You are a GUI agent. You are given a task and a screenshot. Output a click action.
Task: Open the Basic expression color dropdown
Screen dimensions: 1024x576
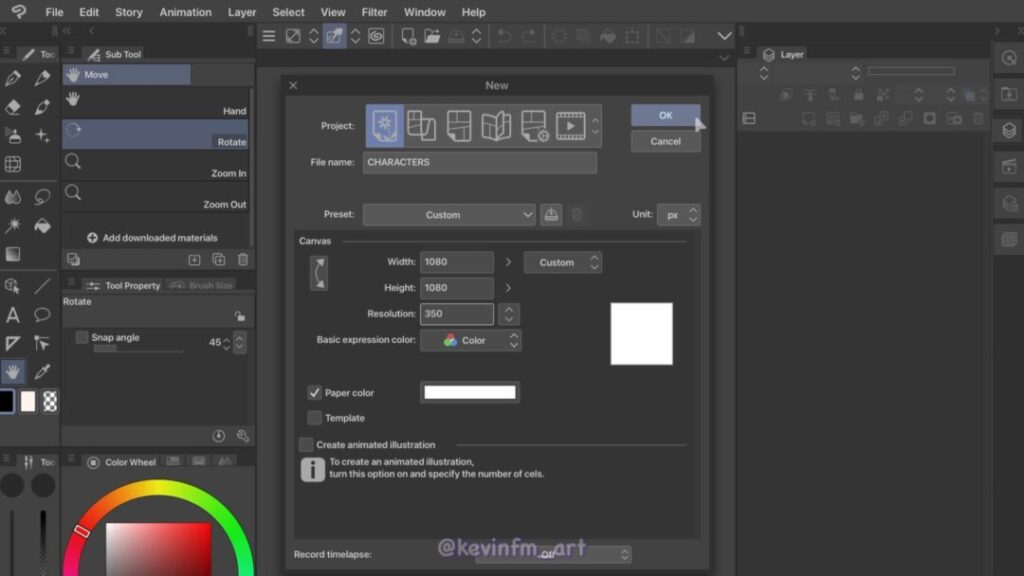[x=470, y=341]
